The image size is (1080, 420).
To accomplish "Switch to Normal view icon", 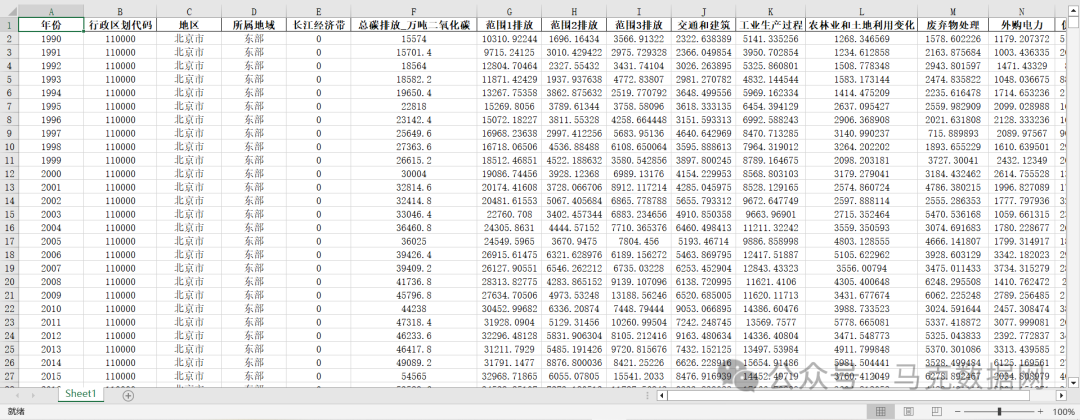I will 880,411.
